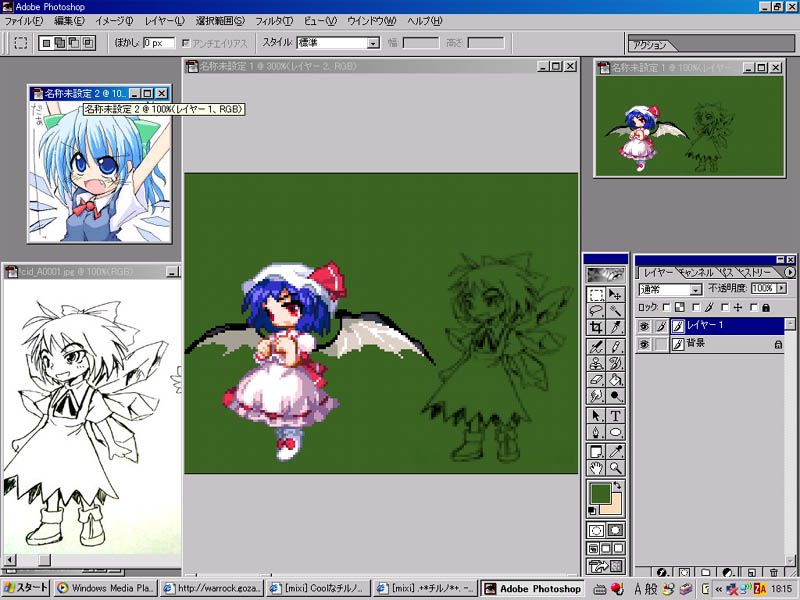
Task: Click Jump to ImageReady button in toolbox
Action: [x=606, y=566]
